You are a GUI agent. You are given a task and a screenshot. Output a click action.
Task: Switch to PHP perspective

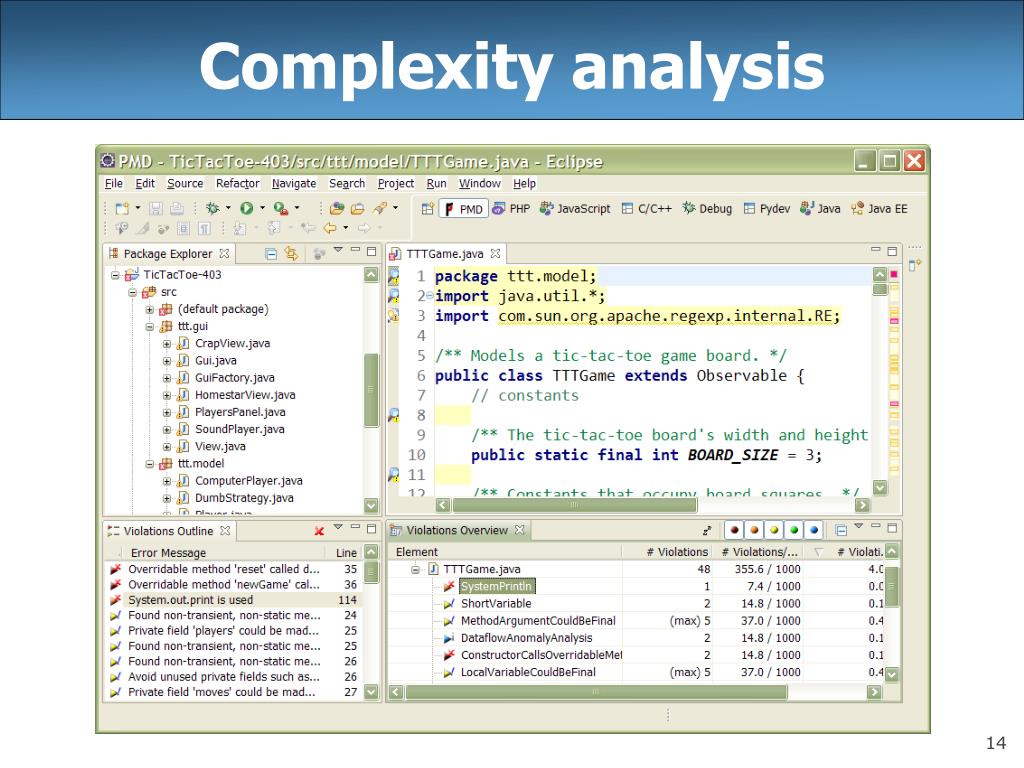click(511, 209)
